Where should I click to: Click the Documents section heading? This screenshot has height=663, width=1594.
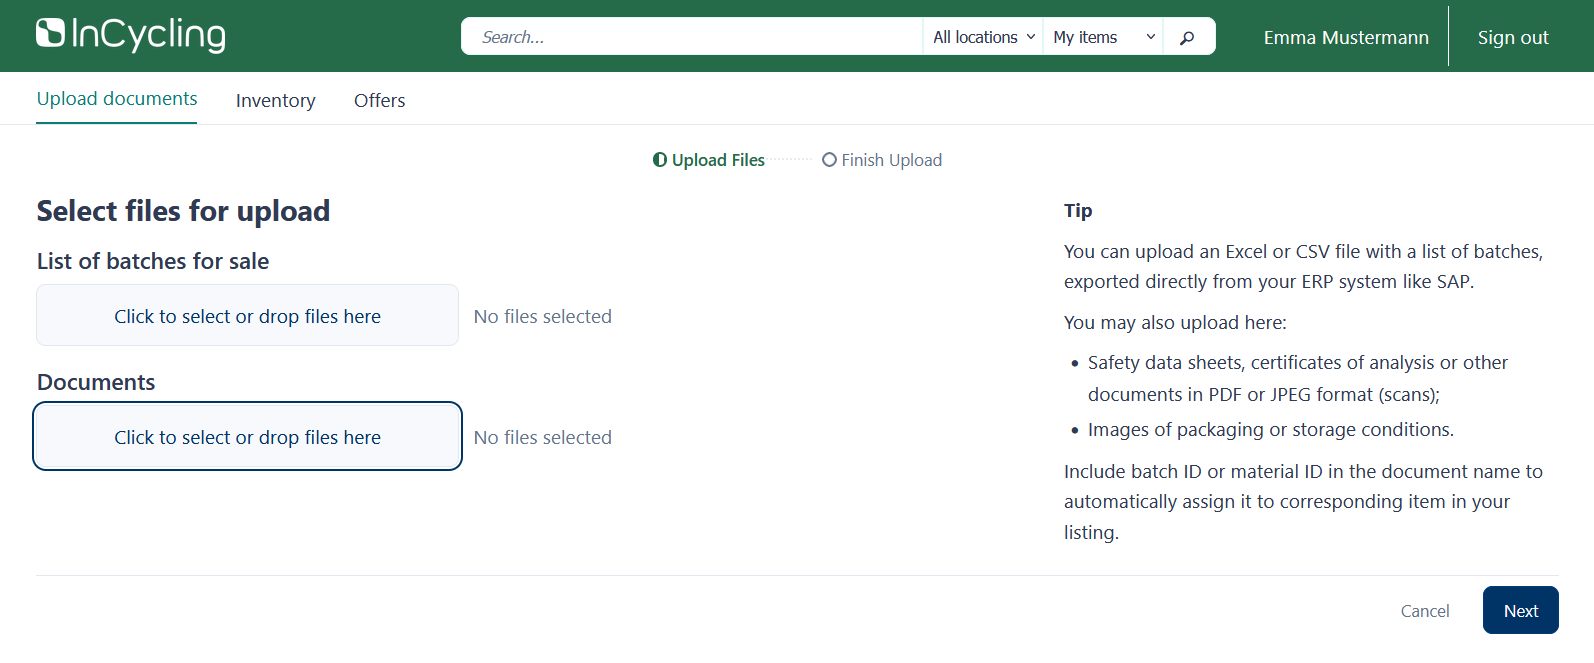[x=96, y=382]
